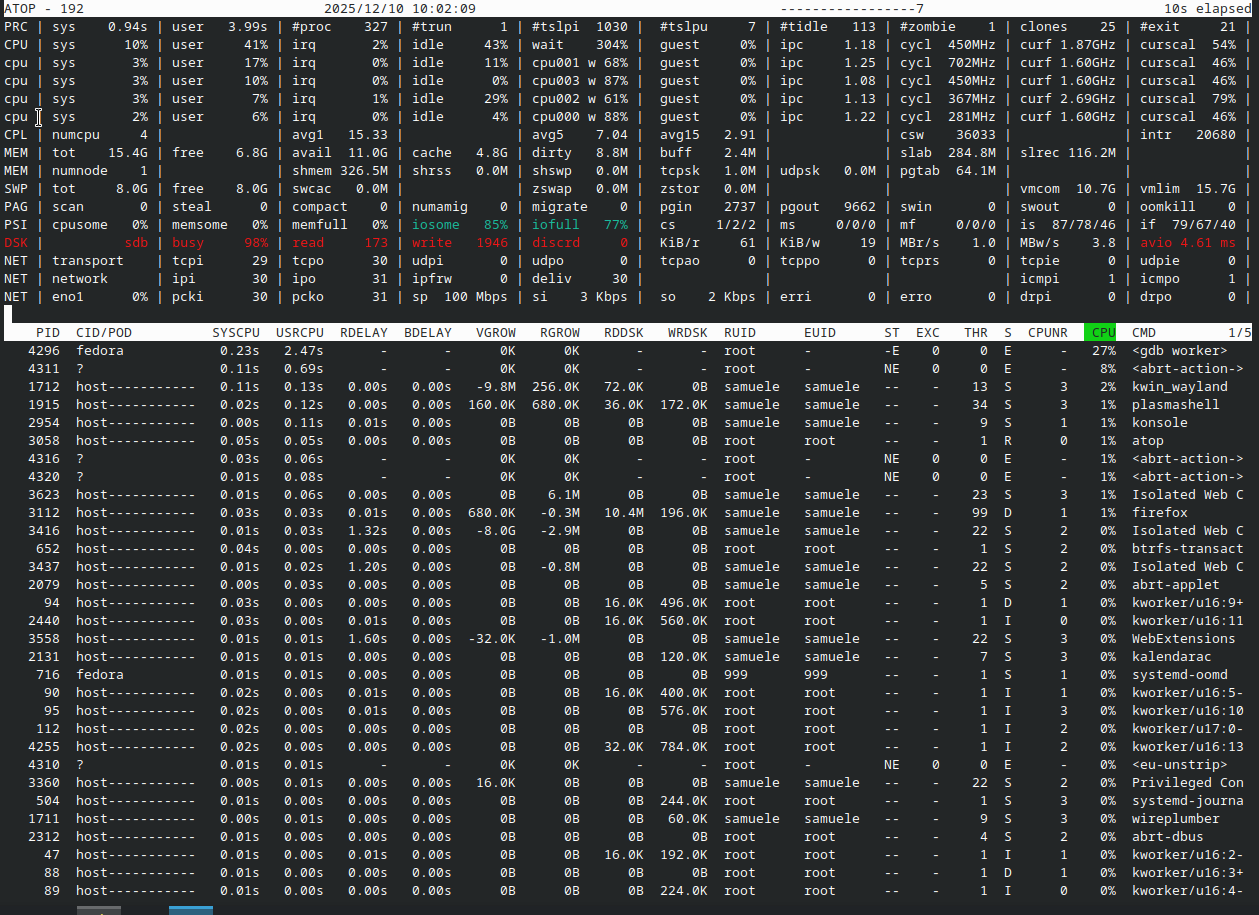Click the PID column header
The height and width of the screenshot is (915, 1259).
[x=48, y=332]
